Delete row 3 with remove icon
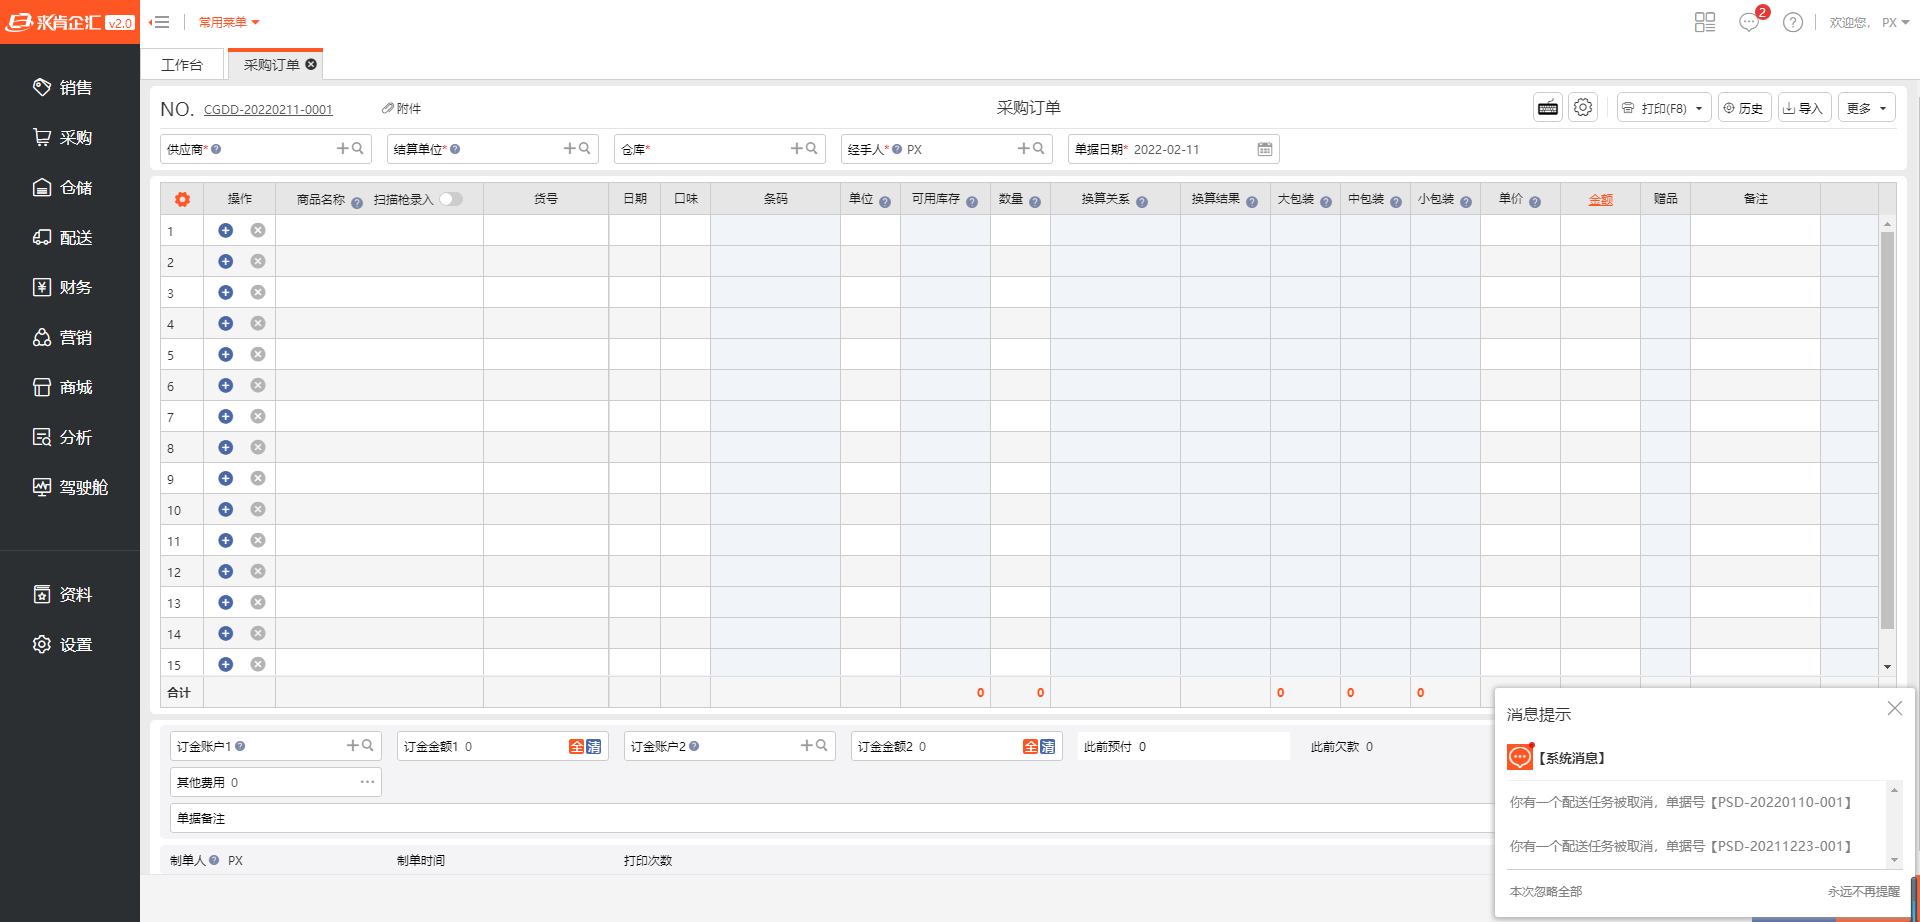 pos(258,293)
